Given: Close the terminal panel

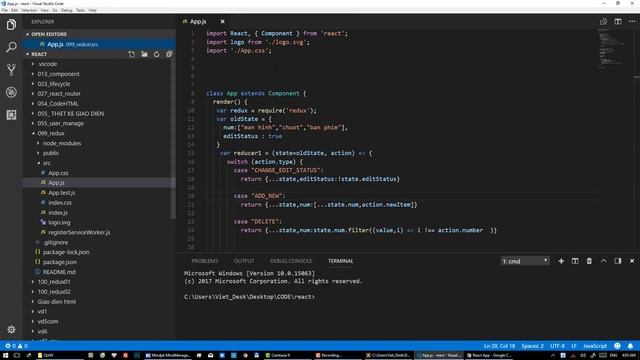Looking at the screenshot, I should pos(632,261).
